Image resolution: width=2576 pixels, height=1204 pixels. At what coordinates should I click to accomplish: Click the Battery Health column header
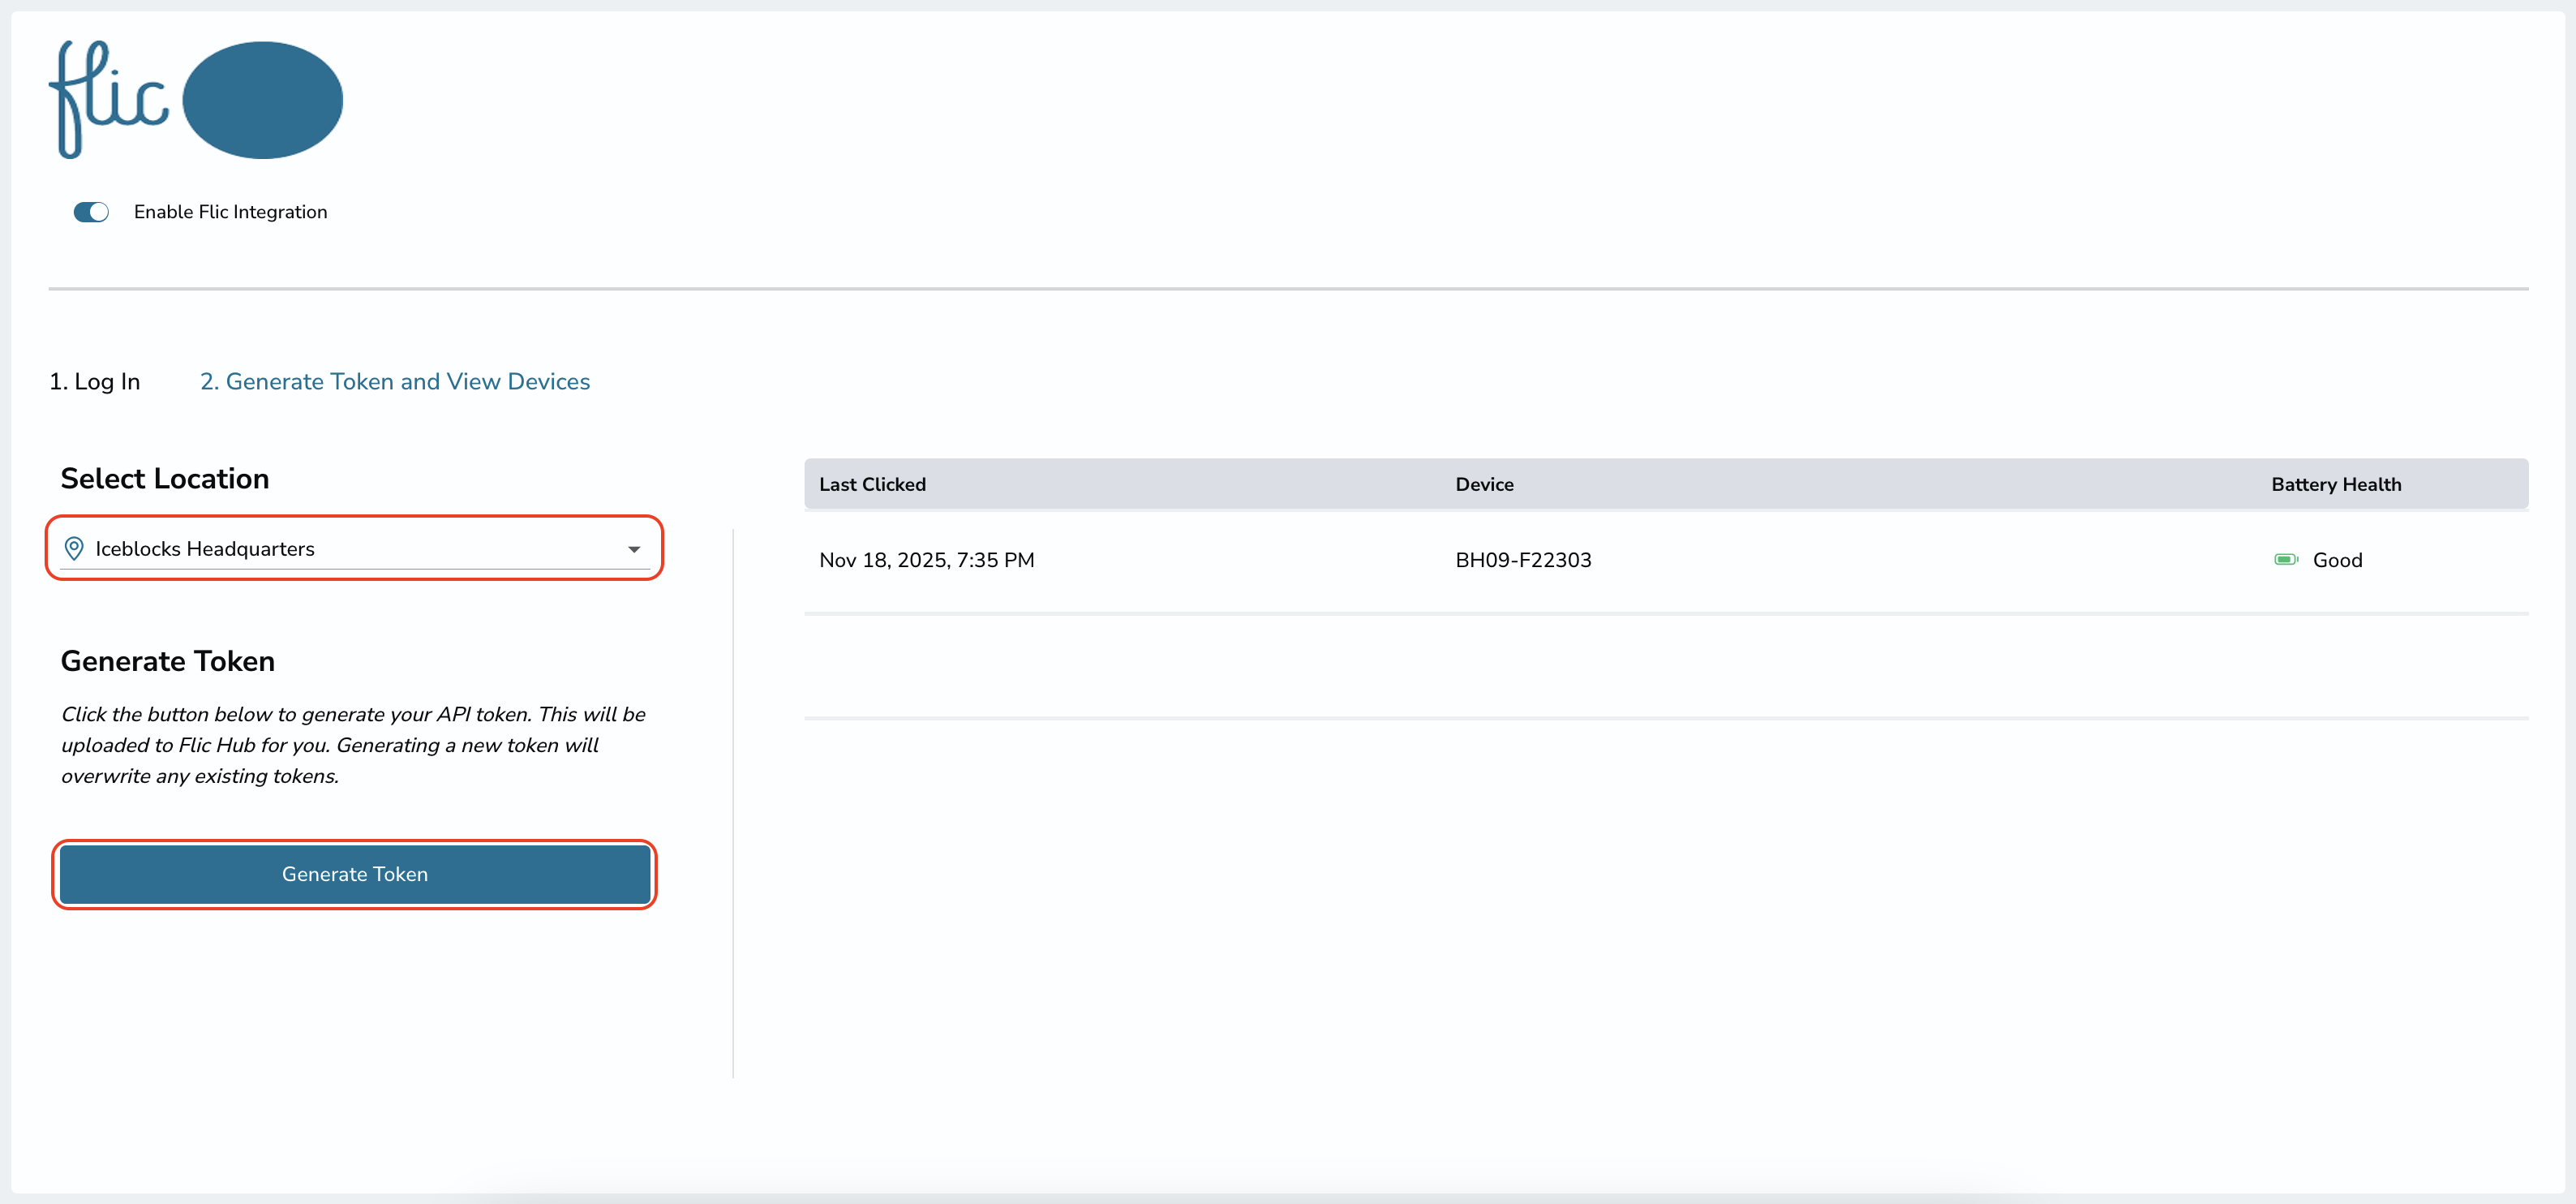[x=2335, y=484]
